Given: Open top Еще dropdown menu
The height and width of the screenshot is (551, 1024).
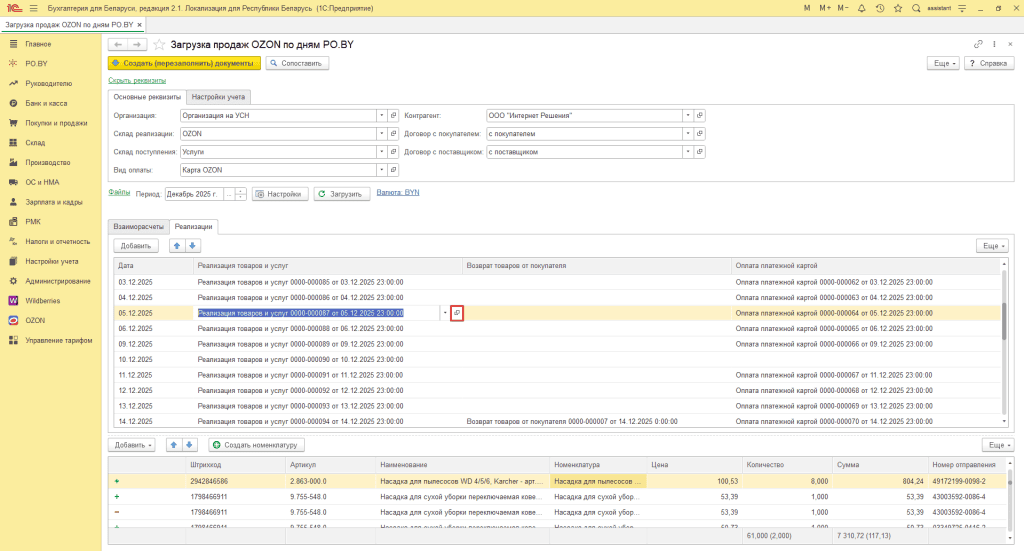Looking at the screenshot, I should pos(944,63).
